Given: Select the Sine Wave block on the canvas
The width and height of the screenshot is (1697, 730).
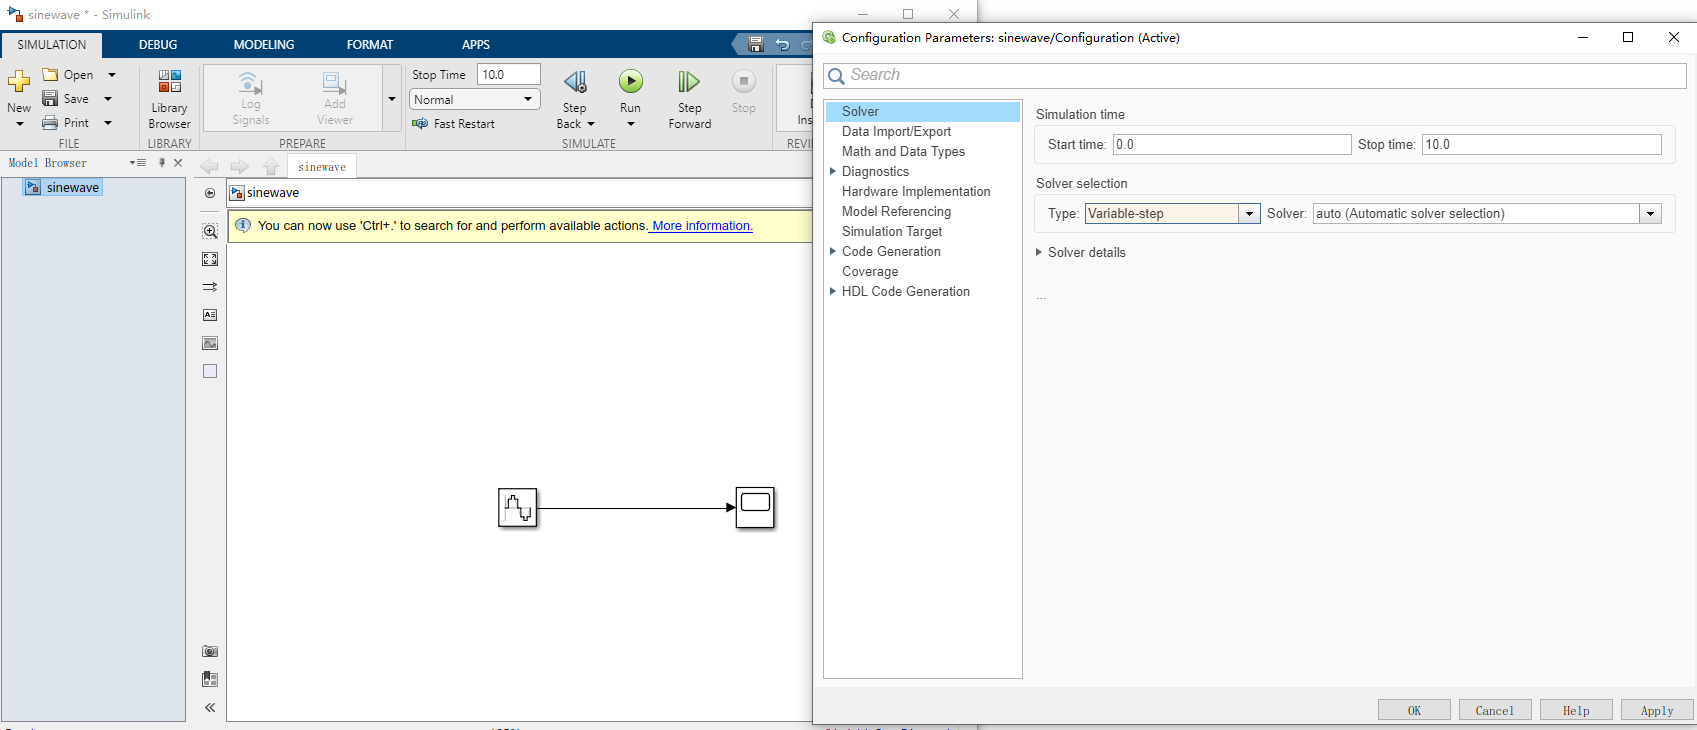Looking at the screenshot, I should click(x=518, y=508).
